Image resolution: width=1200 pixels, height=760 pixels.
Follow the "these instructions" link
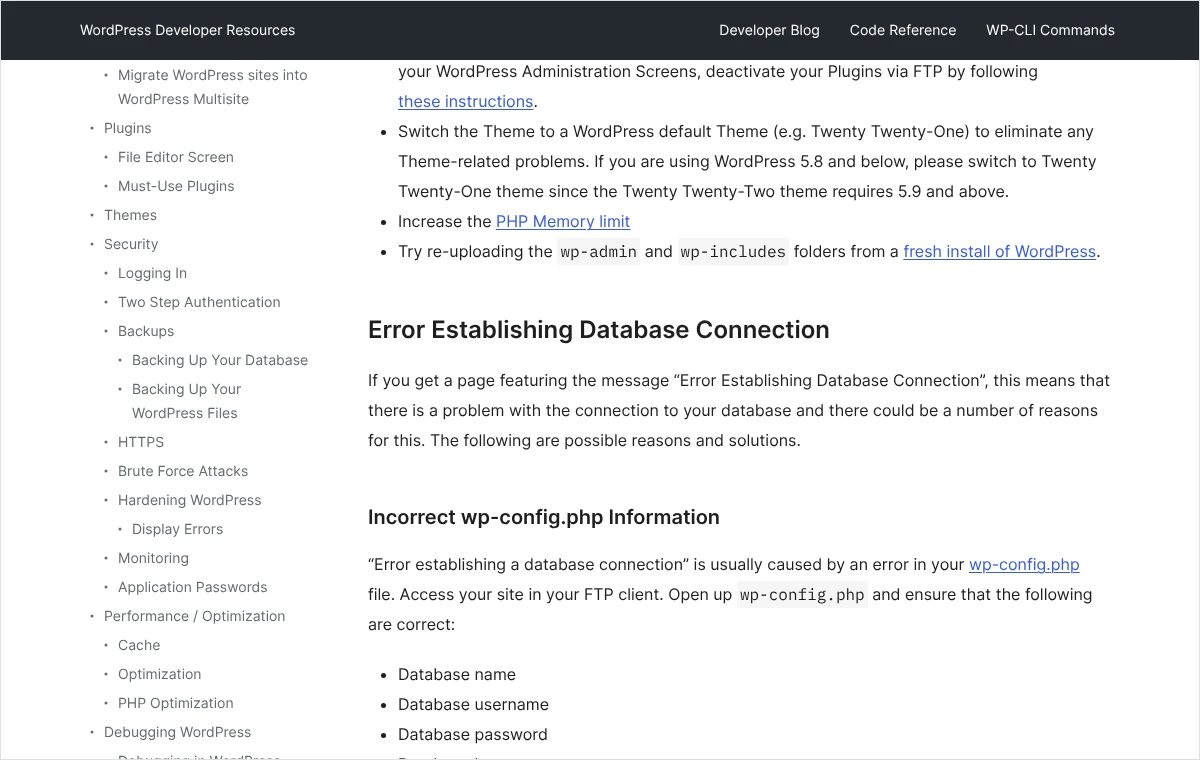pos(465,101)
